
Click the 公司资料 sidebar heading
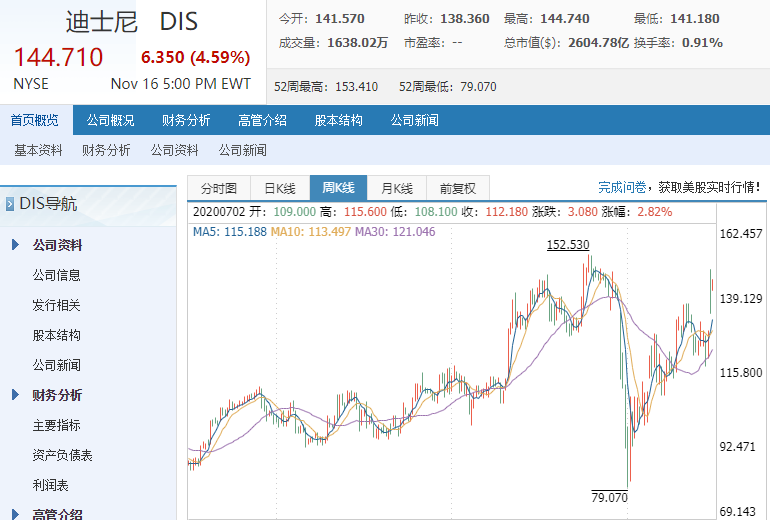57,245
